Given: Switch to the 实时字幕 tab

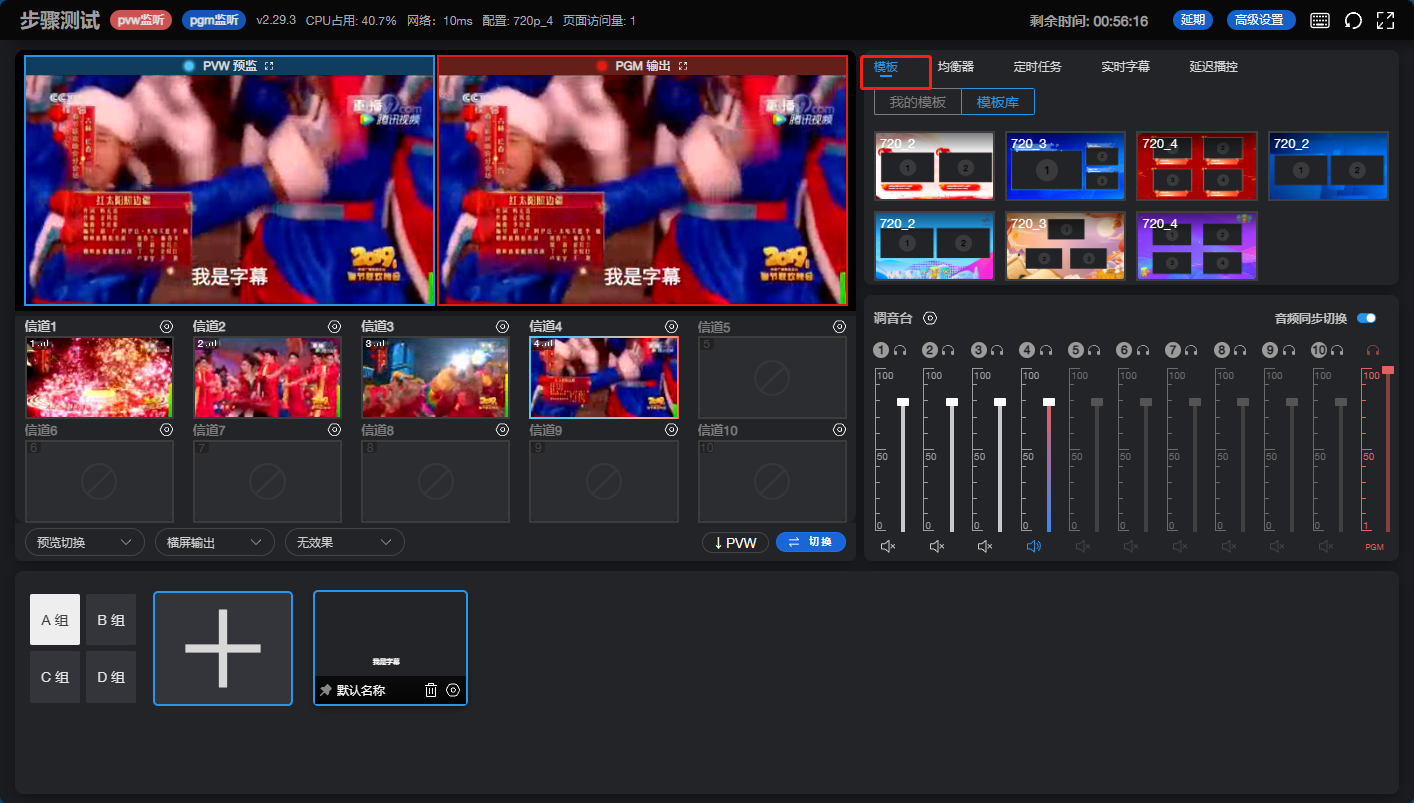Looking at the screenshot, I should (x=1126, y=67).
